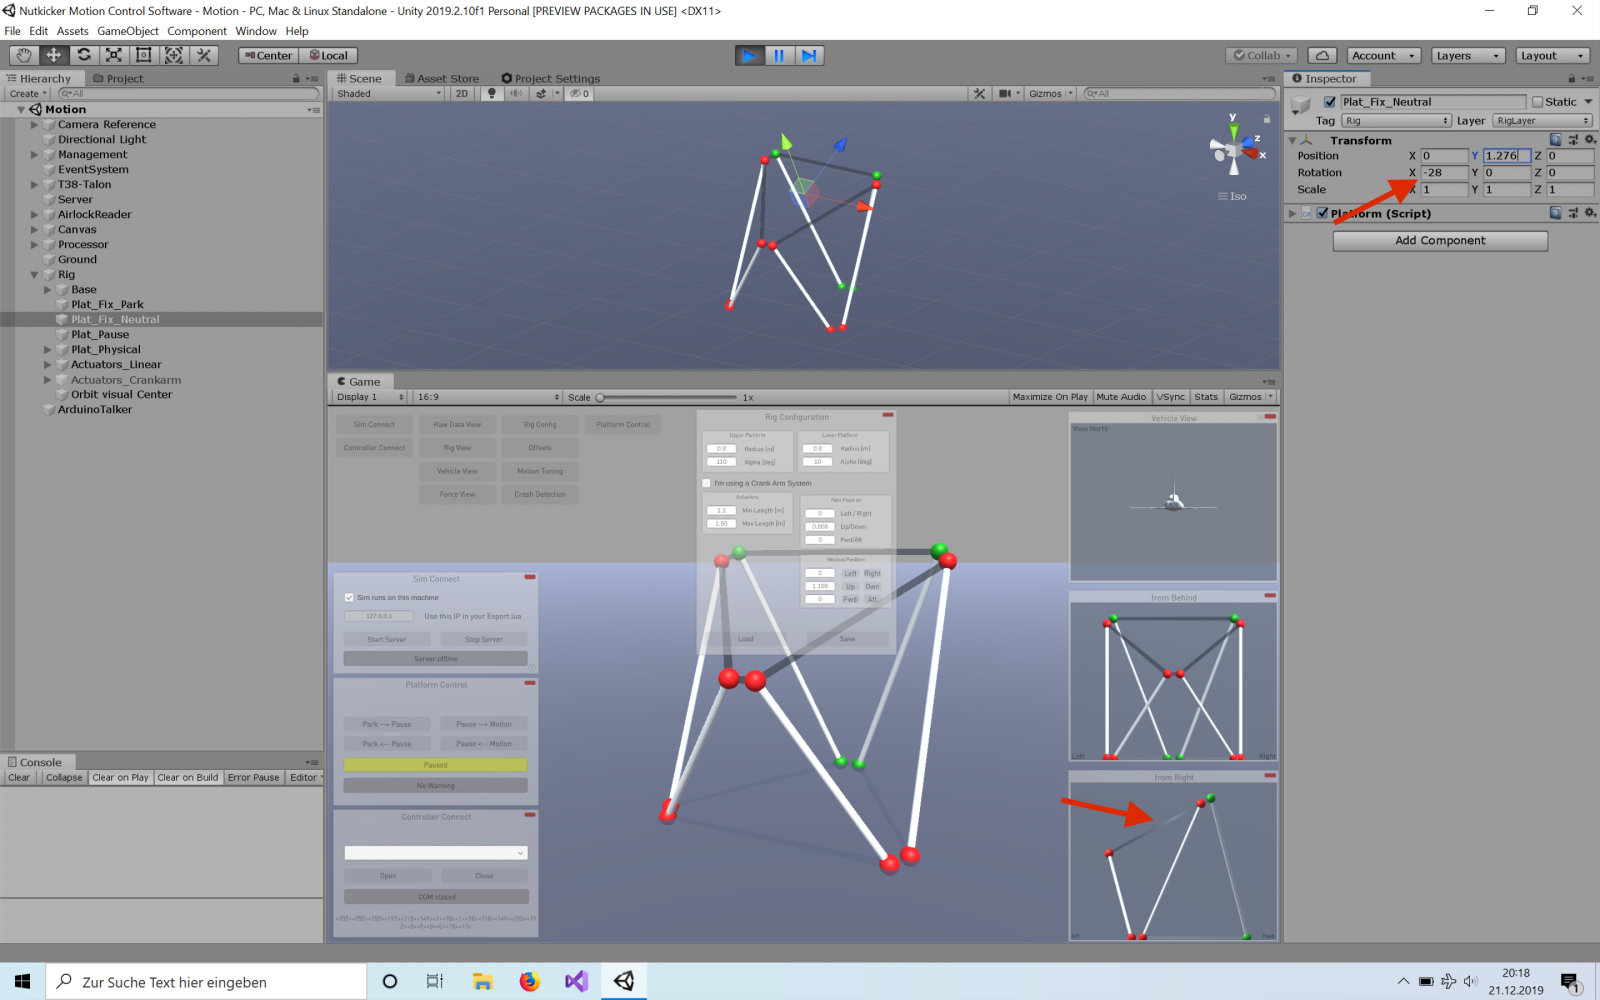Collapse the Rig tree item

click(34, 274)
